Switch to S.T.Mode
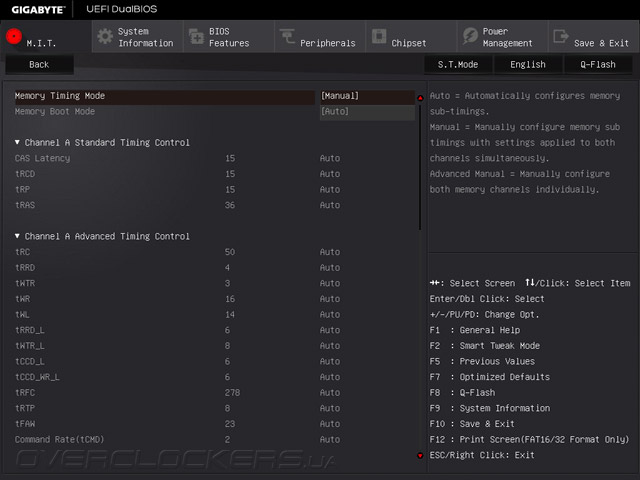640x480 pixels. [457, 64]
